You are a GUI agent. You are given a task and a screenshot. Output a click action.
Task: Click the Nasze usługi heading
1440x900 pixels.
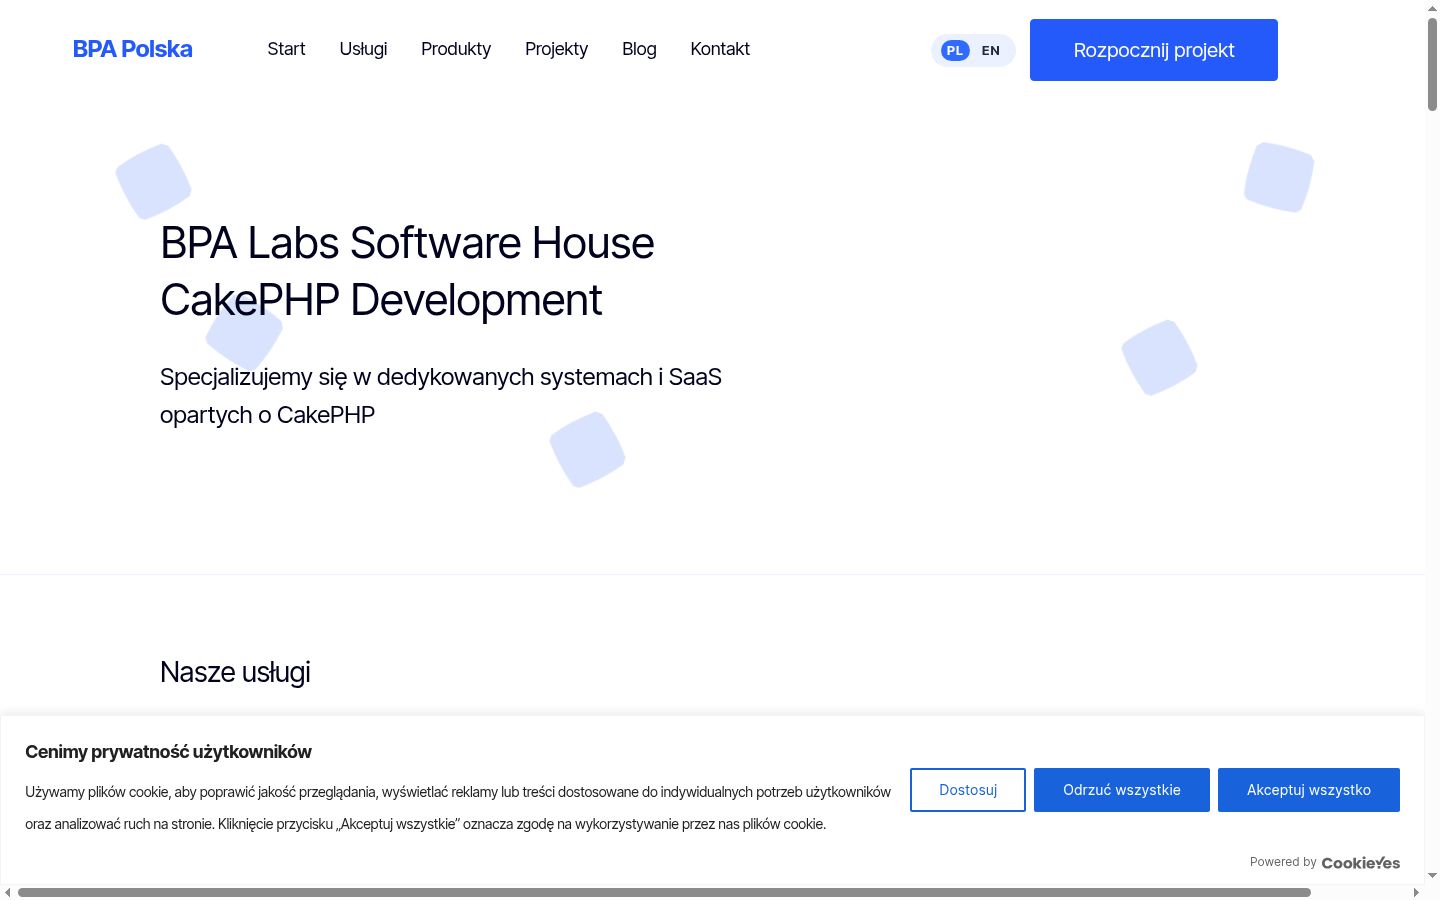coord(235,672)
